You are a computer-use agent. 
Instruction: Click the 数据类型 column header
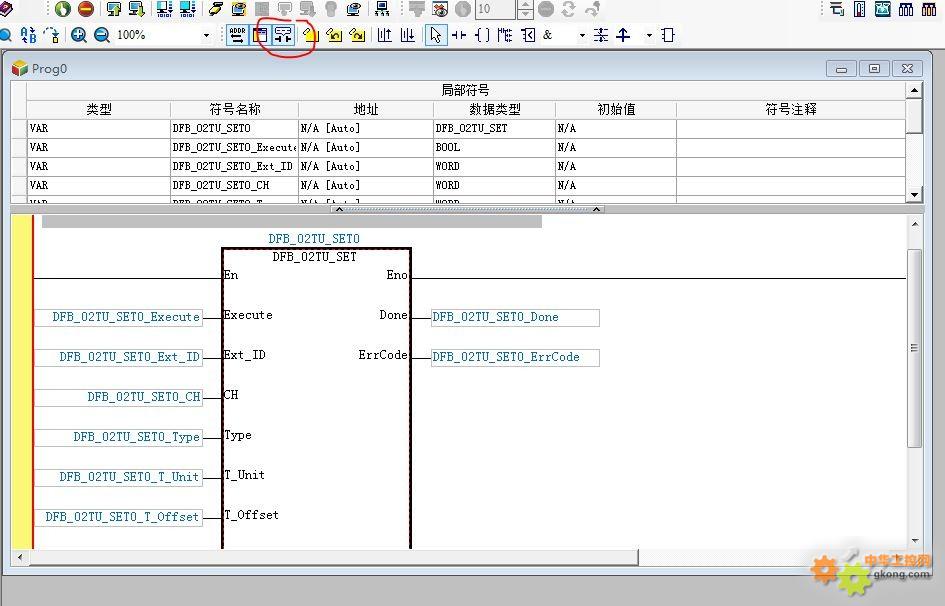pos(494,109)
